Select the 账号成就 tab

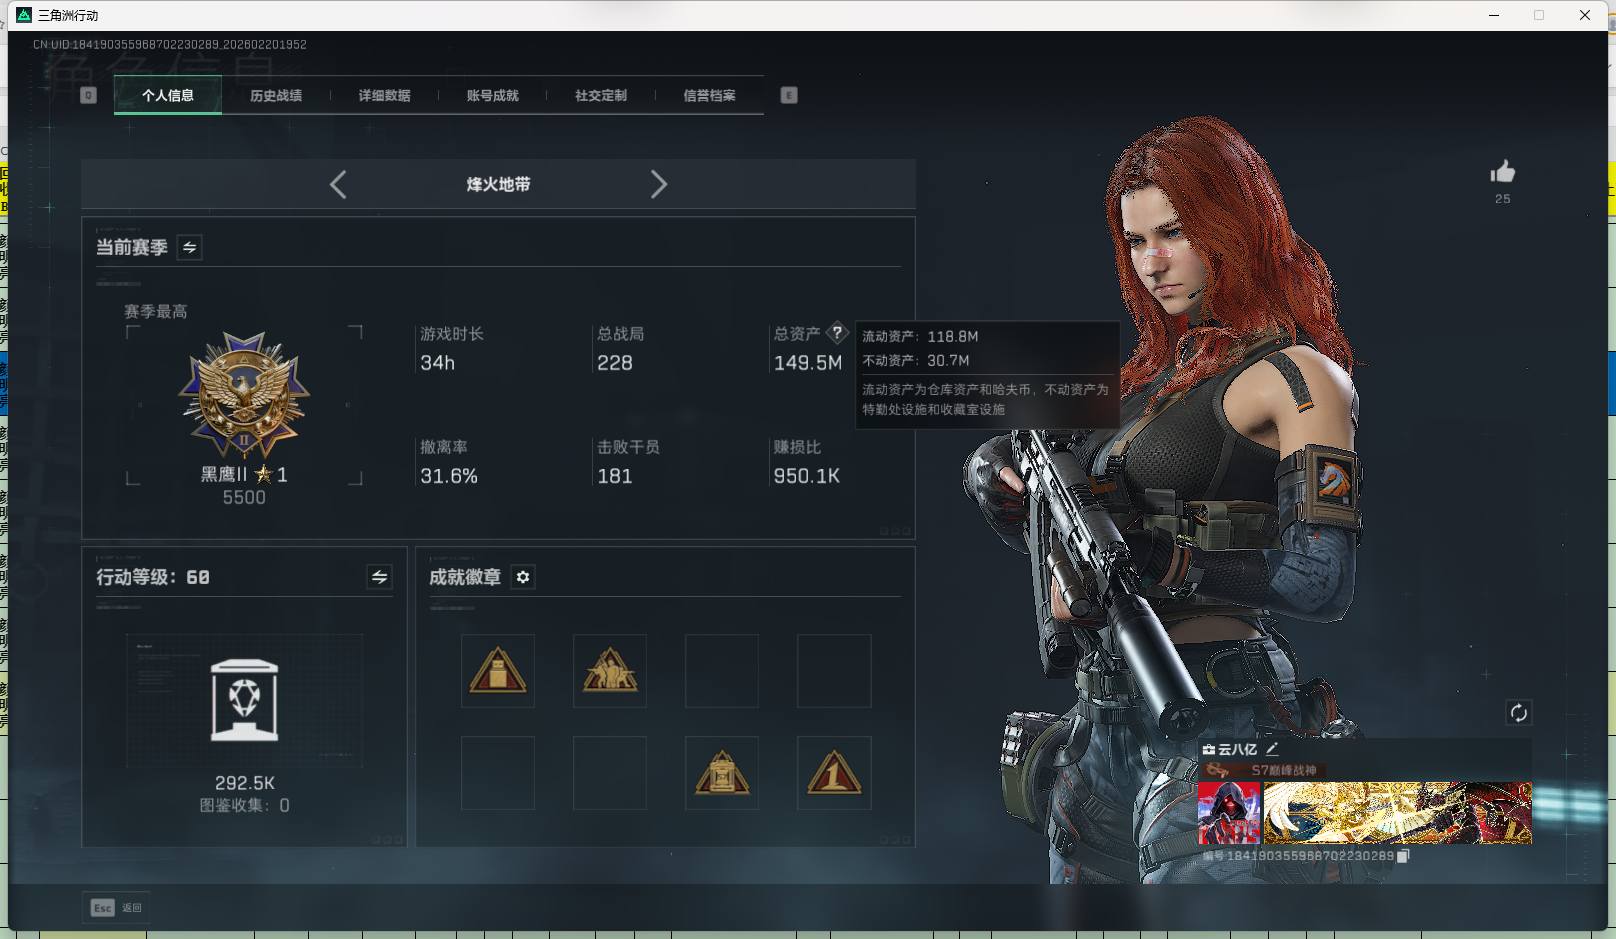coord(492,96)
